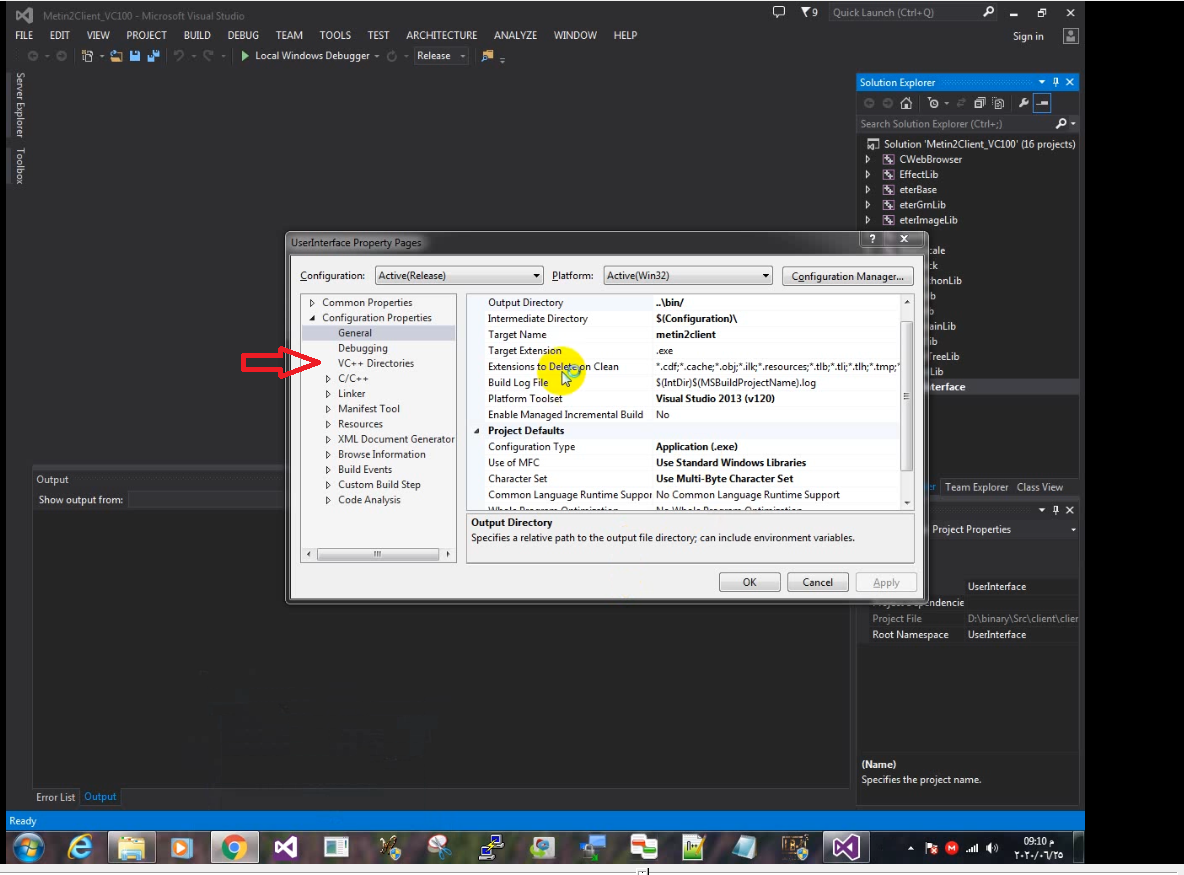Select the Output Directory property row
Screen dimensions: 1184x875
pos(683,303)
